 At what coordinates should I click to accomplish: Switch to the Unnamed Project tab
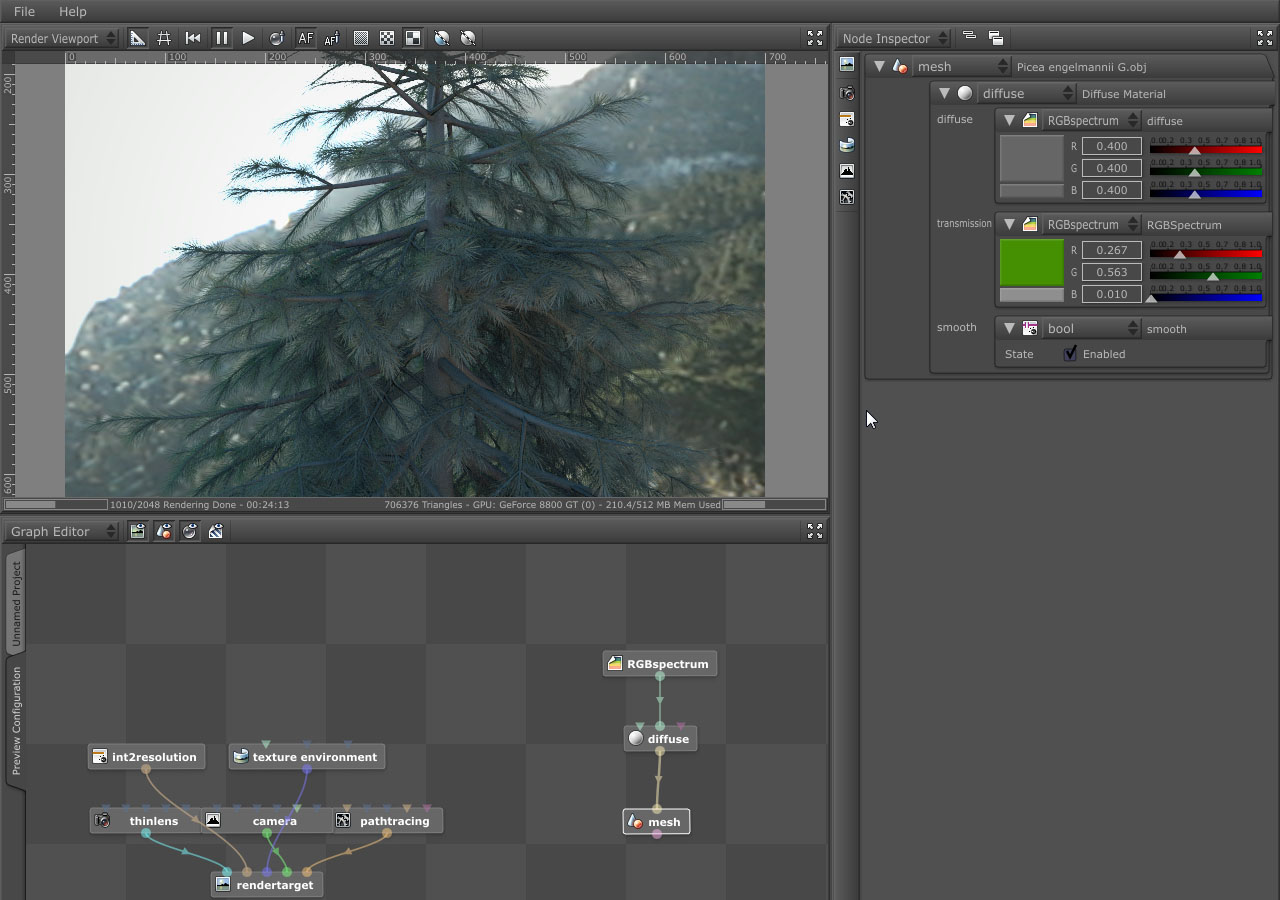[x=16, y=603]
